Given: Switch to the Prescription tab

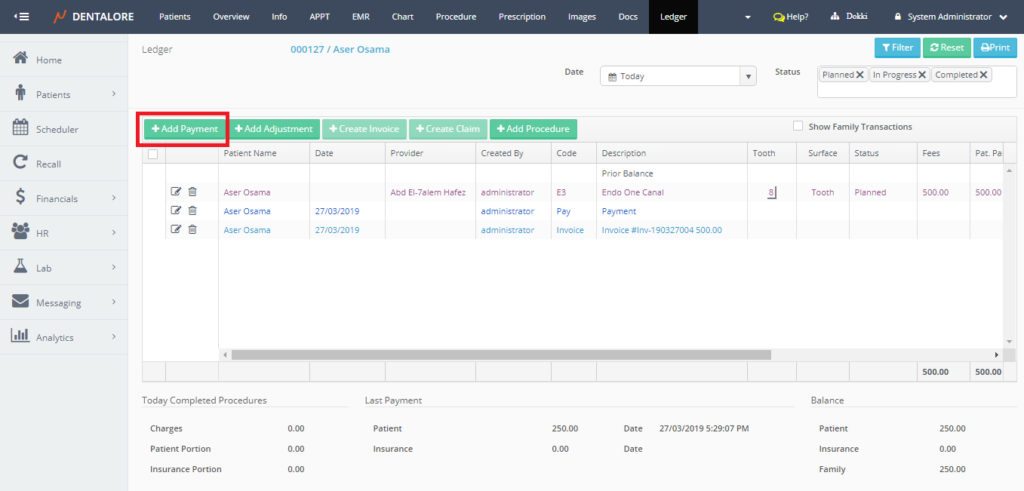Looking at the screenshot, I should pyautogui.click(x=523, y=17).
